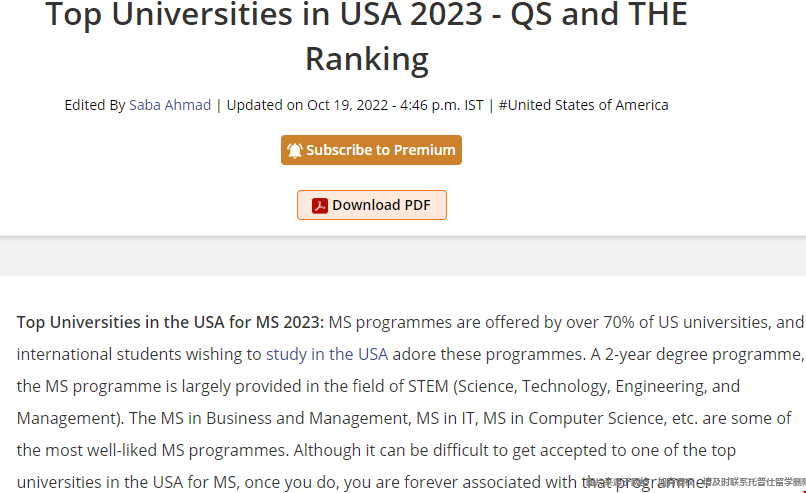Viewport: 806px width, 493px height.
Task: Open Saba Ahmad's author profile link
Action: pyautogui.click(x=170, y=105)
